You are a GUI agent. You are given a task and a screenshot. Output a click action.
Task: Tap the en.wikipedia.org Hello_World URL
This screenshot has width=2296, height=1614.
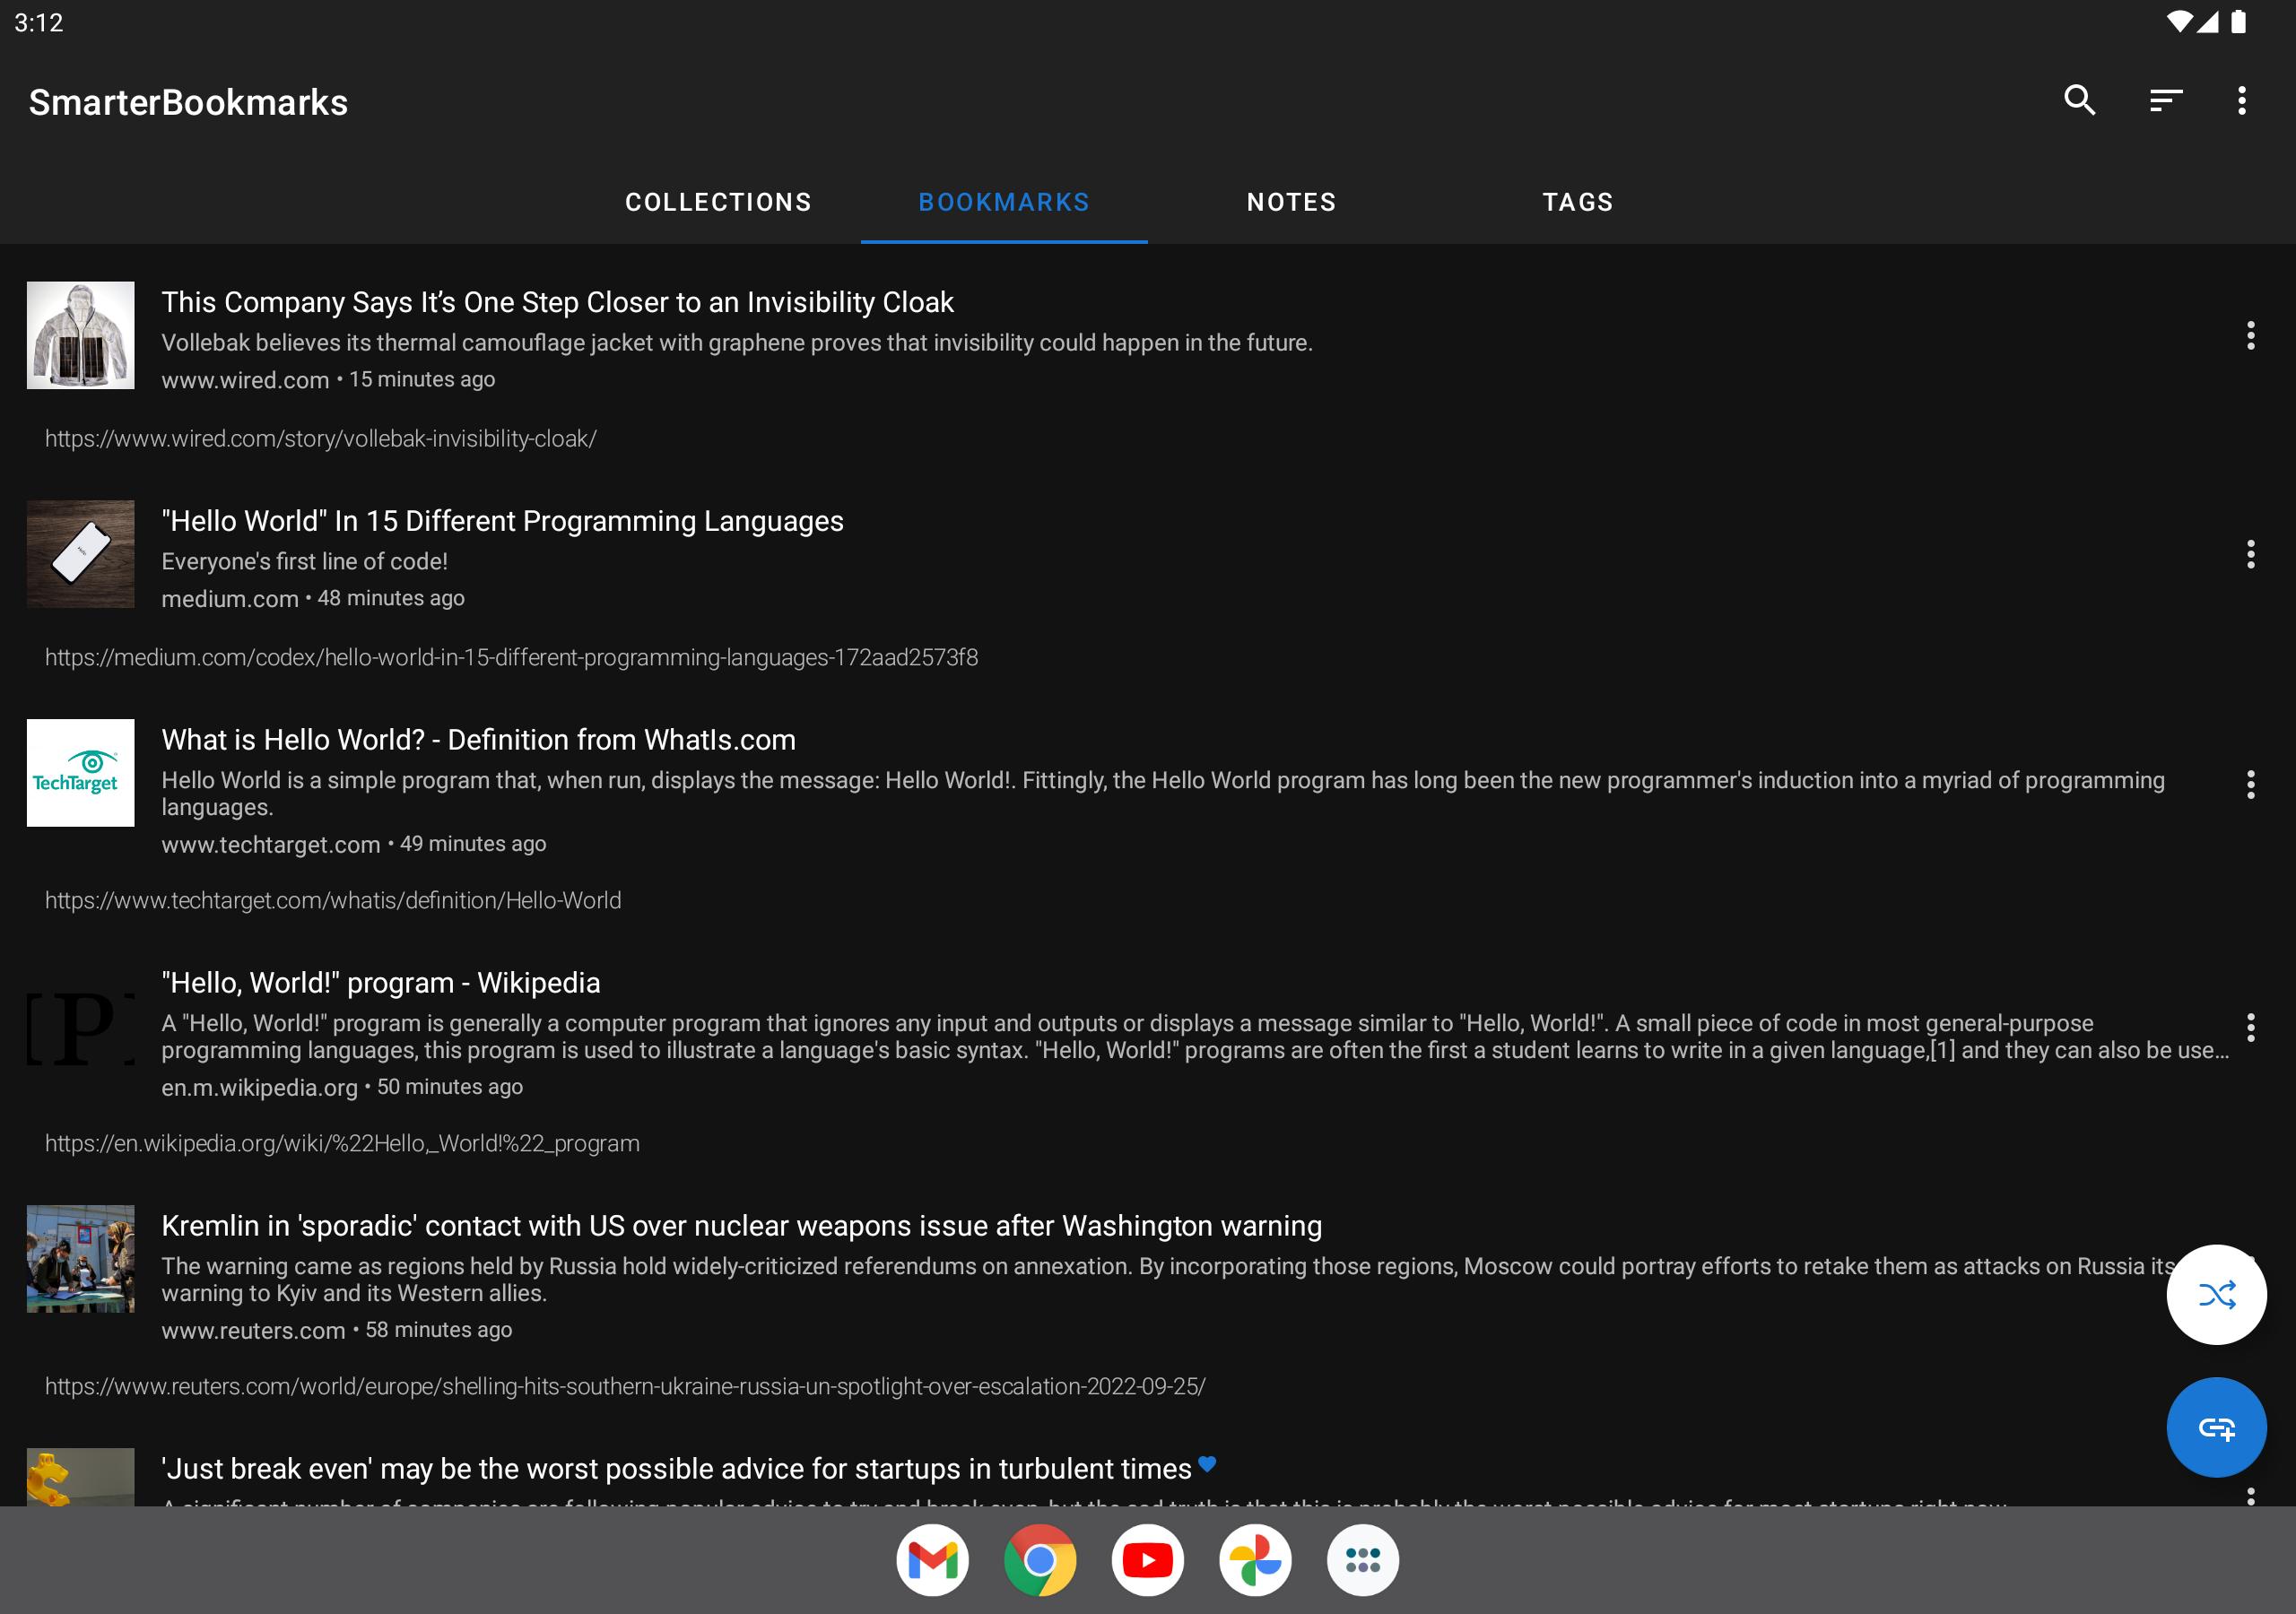[342, 1144]
